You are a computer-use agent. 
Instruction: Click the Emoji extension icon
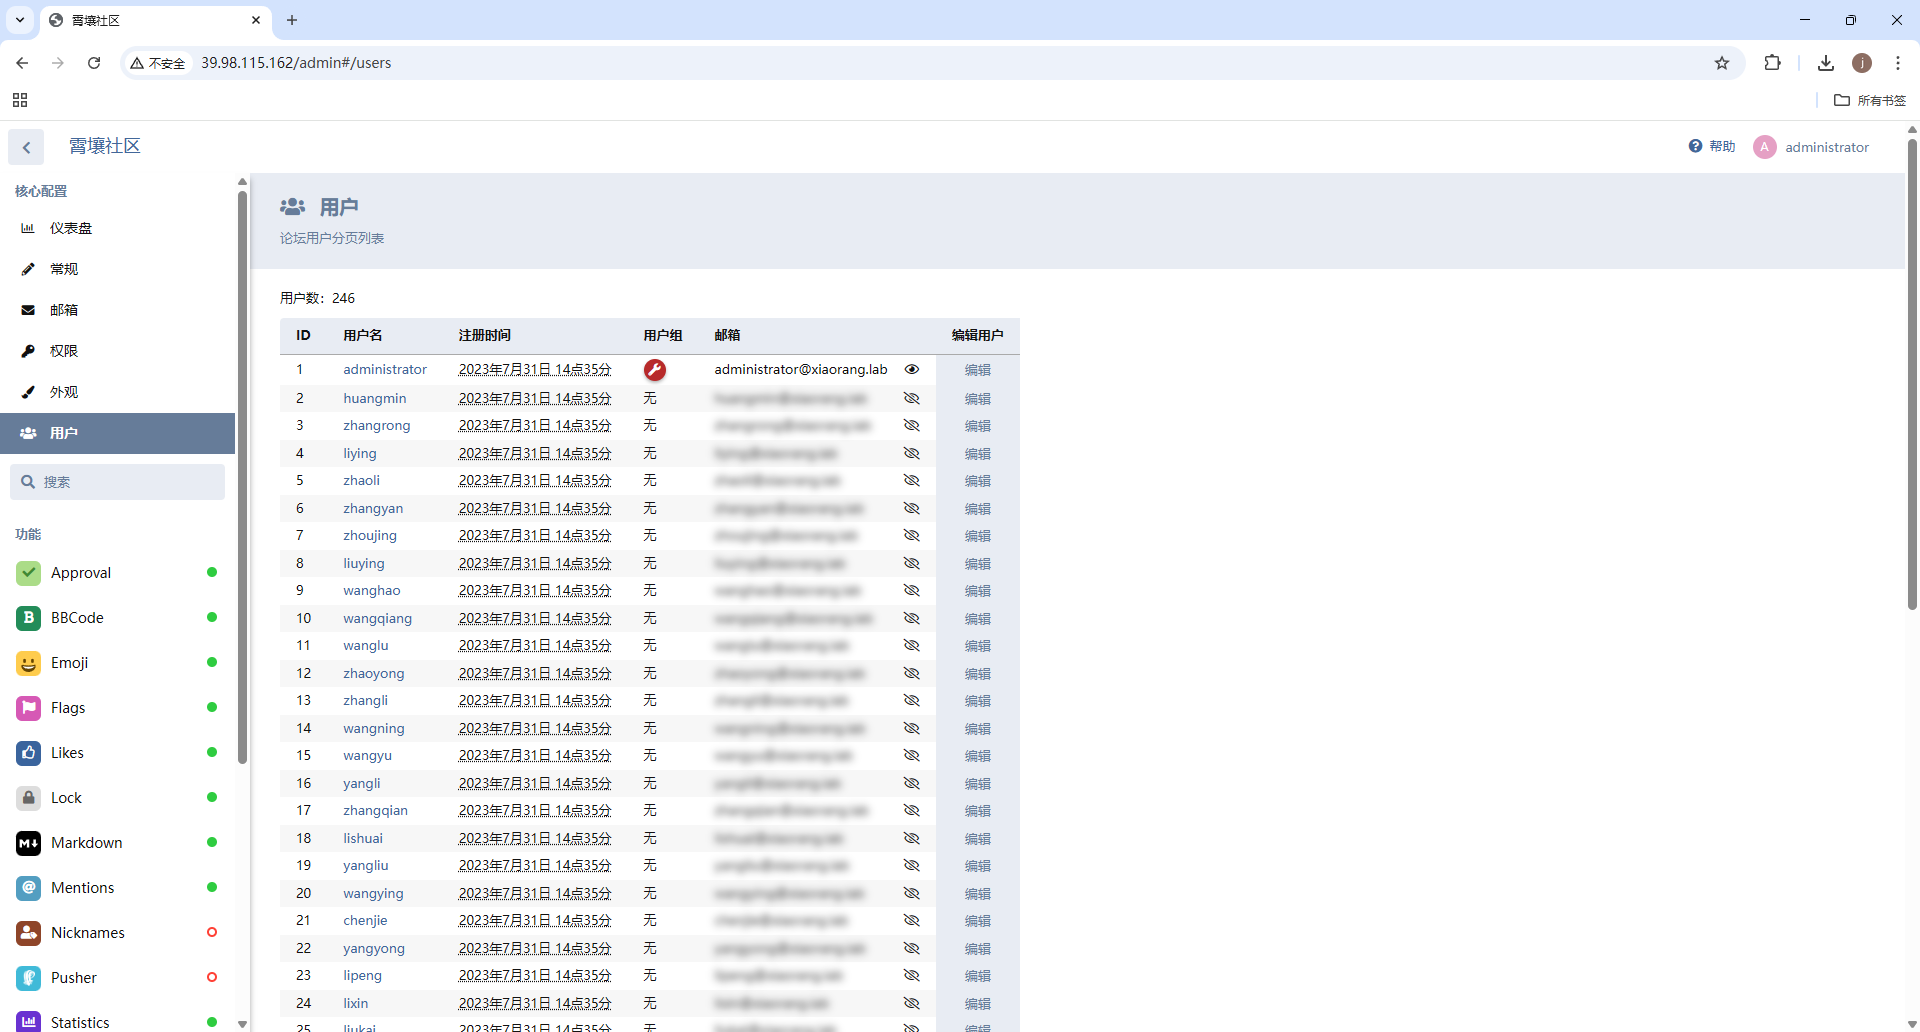28,663
